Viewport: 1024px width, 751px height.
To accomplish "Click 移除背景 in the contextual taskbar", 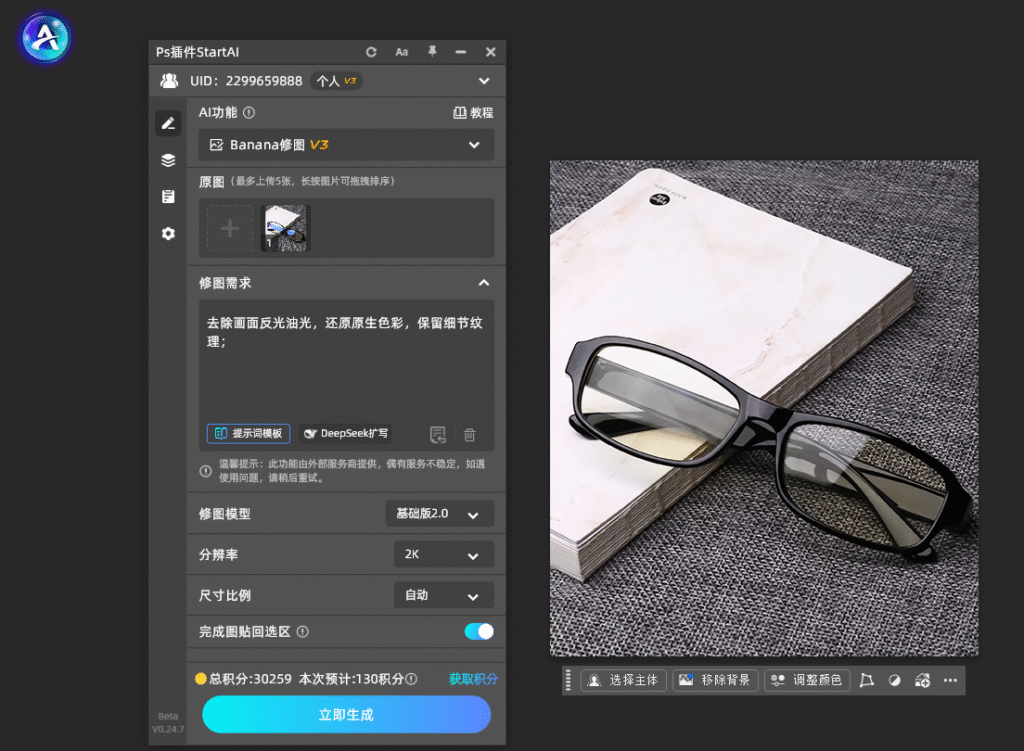I will 716,680.
